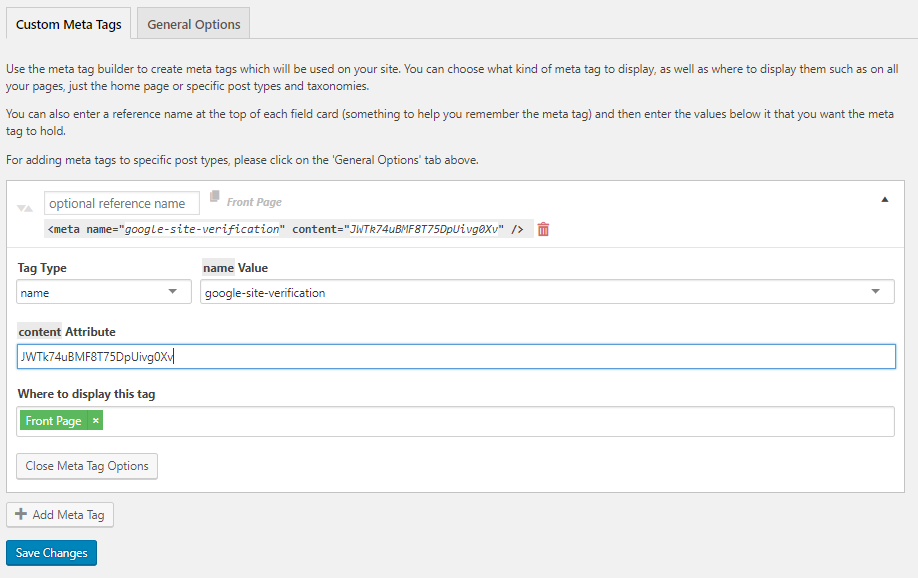Select the Custom Meta Tags tab
Viewport: 918px width, 578px height.
click(x=68, y=22)
